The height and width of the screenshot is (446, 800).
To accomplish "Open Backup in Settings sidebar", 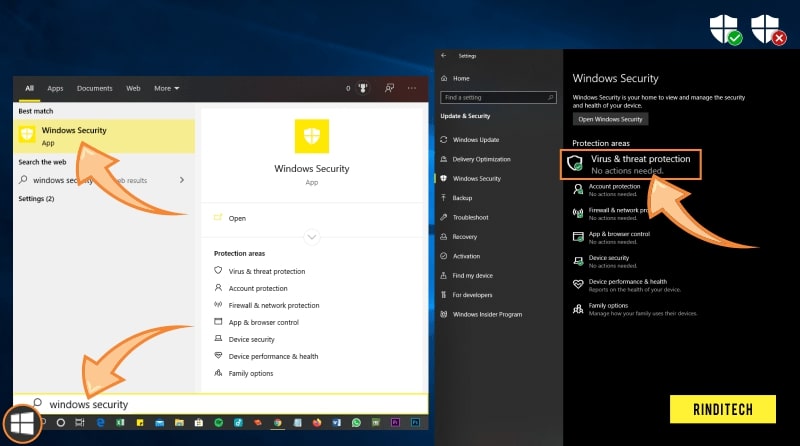I will click(456, 198).
